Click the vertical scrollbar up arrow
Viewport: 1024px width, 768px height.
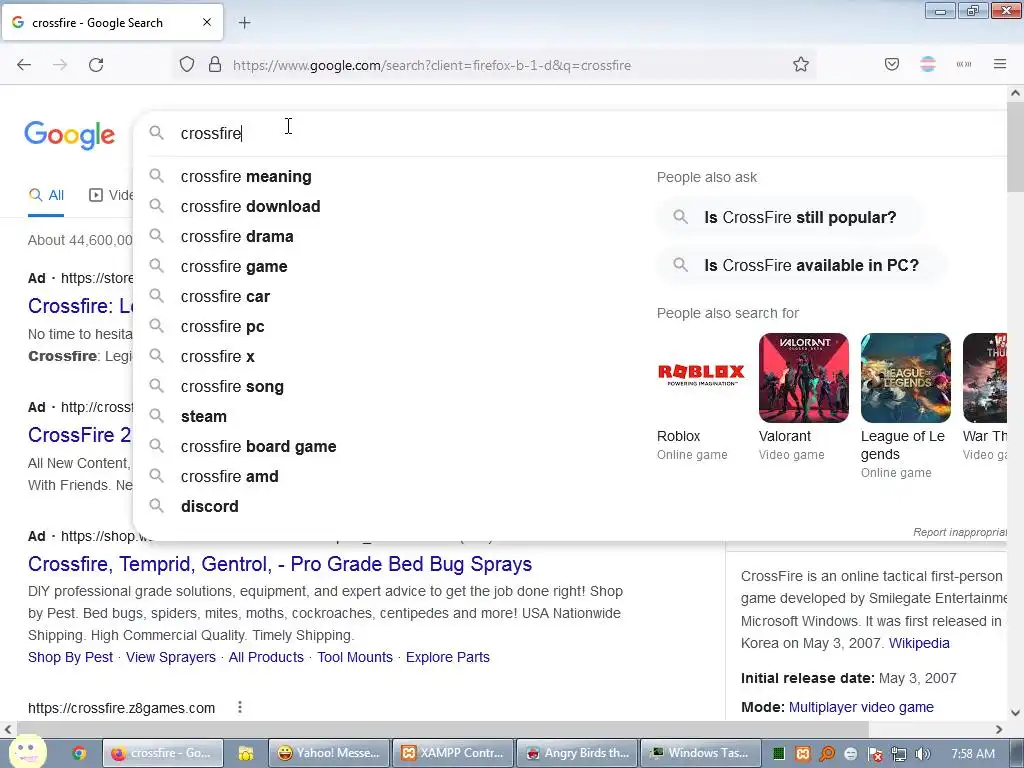[1015, 93]
